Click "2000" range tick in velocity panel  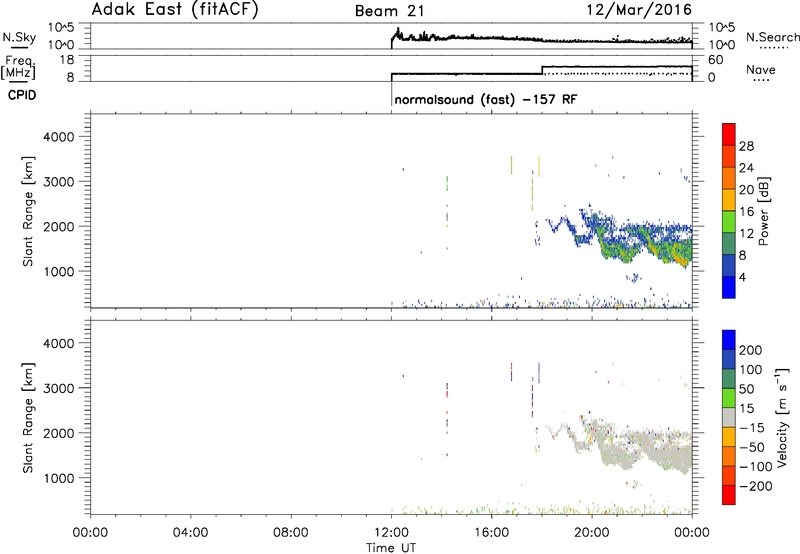pyautogui.click(x=58, y=433)
